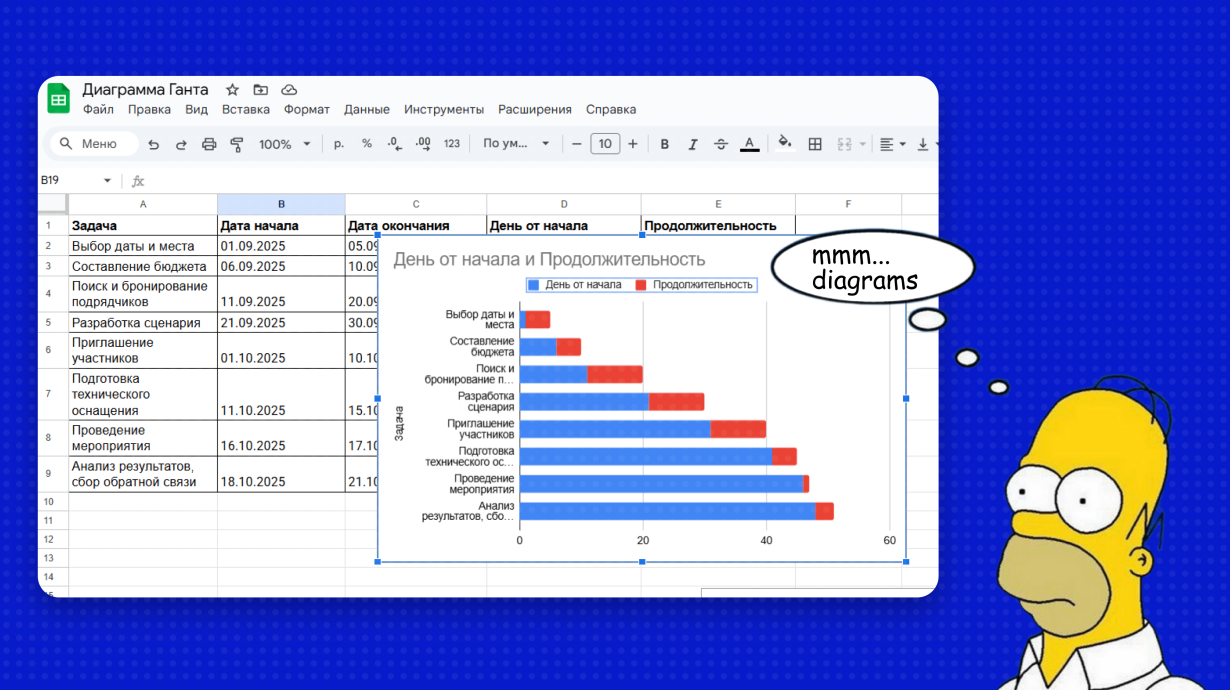Image resolution: width=1230 pixels, height=690 pixels.
Task: Click the redo arrow icon
Action: pos(181,144)
